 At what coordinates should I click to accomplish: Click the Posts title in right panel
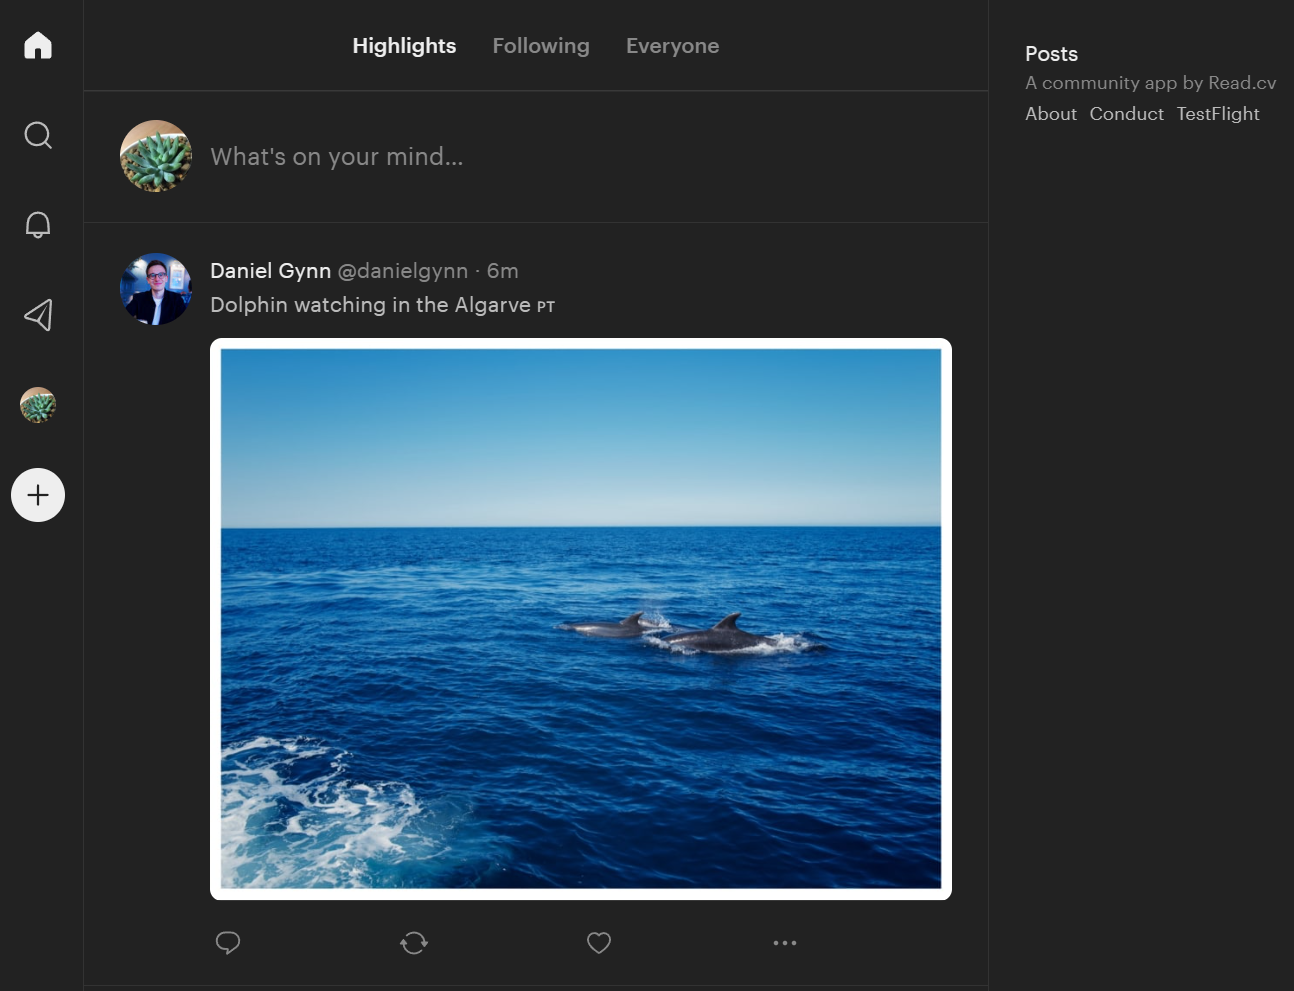pos(1051,54)
